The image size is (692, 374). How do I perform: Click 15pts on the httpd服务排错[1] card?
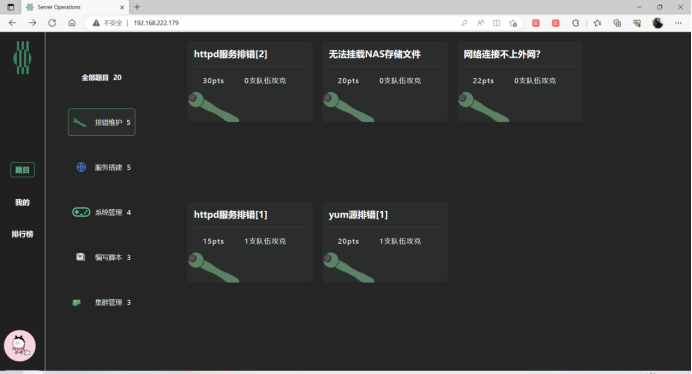pyautogui.click(x=213, y=242)
